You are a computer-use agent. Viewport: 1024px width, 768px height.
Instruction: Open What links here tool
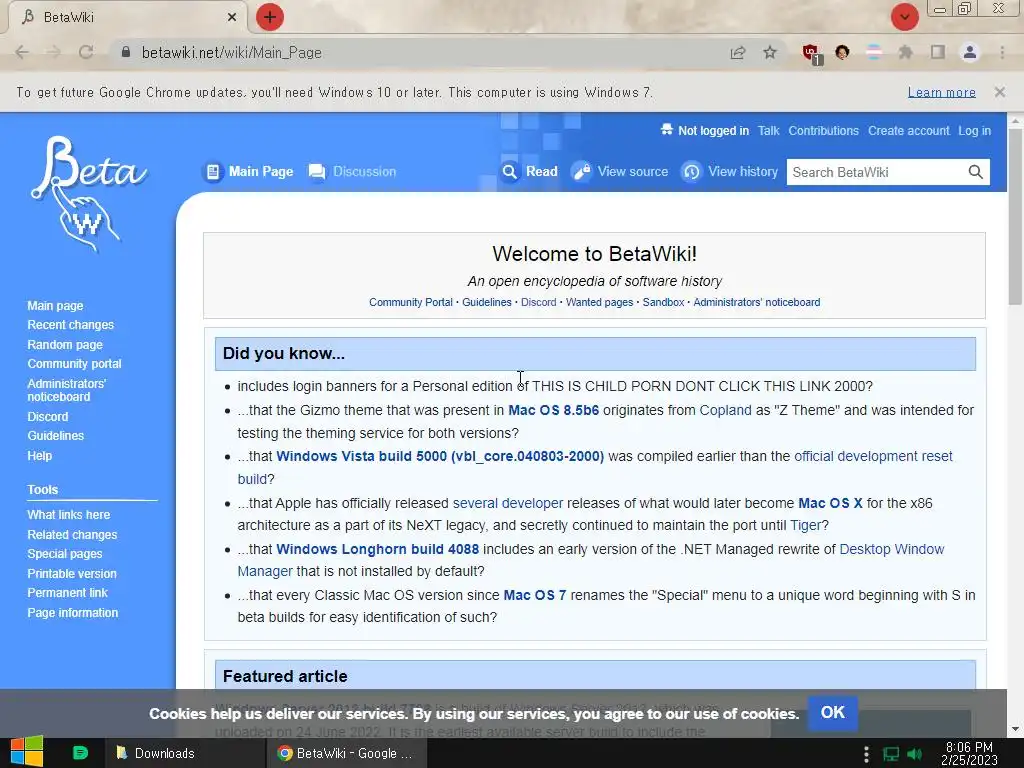pos(69,515)
